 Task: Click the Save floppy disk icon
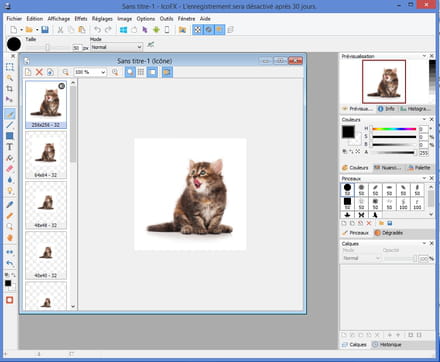[x=45, y=30]
